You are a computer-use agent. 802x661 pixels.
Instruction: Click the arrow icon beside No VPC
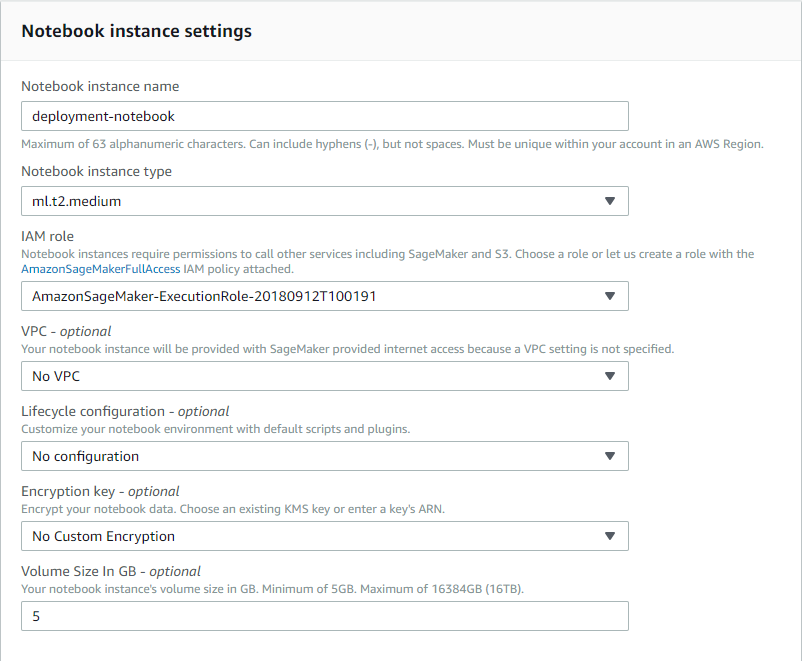(x=610, y=376)
